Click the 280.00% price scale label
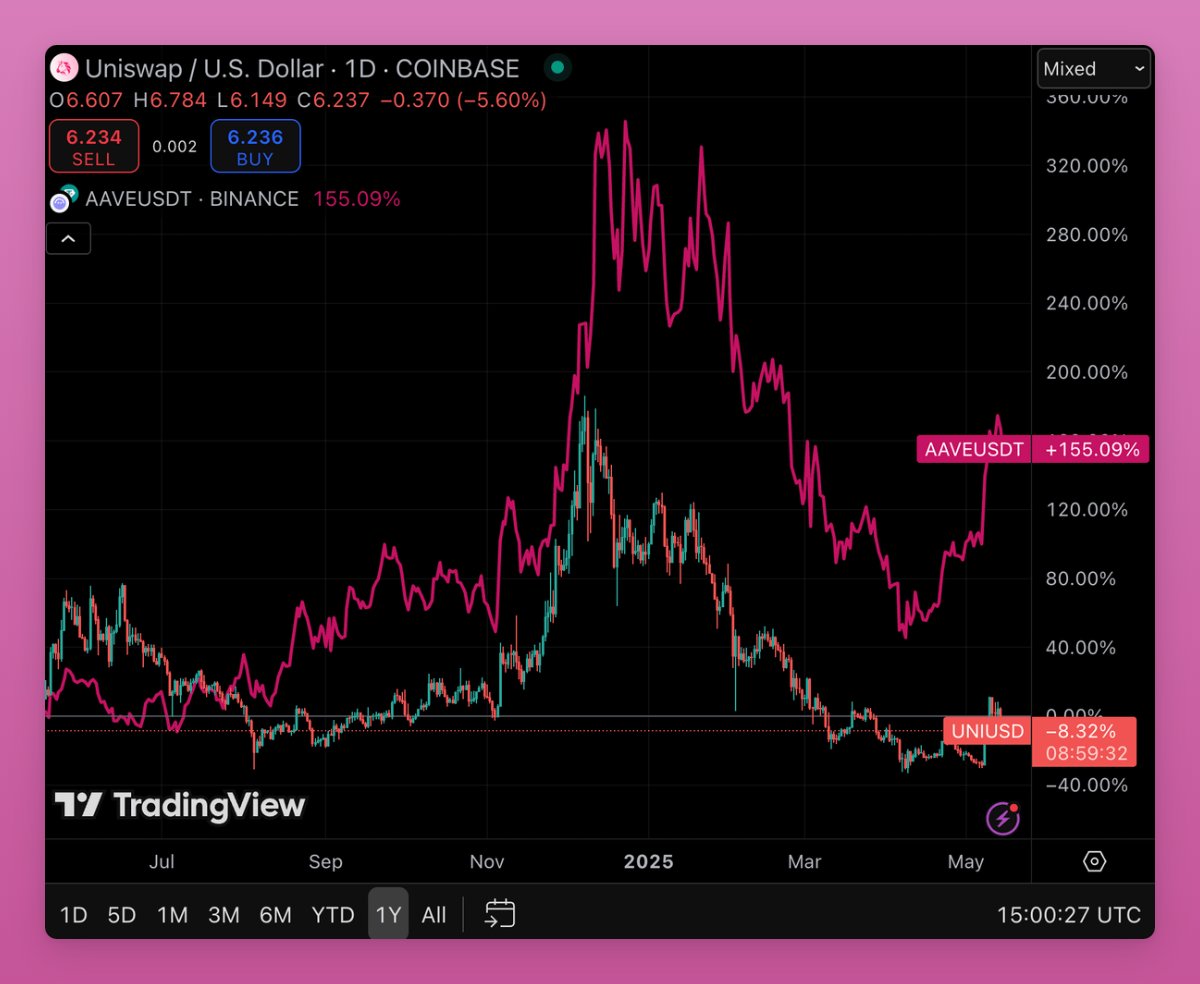This screenshot has height=984, width=1200. (1087, 235)
